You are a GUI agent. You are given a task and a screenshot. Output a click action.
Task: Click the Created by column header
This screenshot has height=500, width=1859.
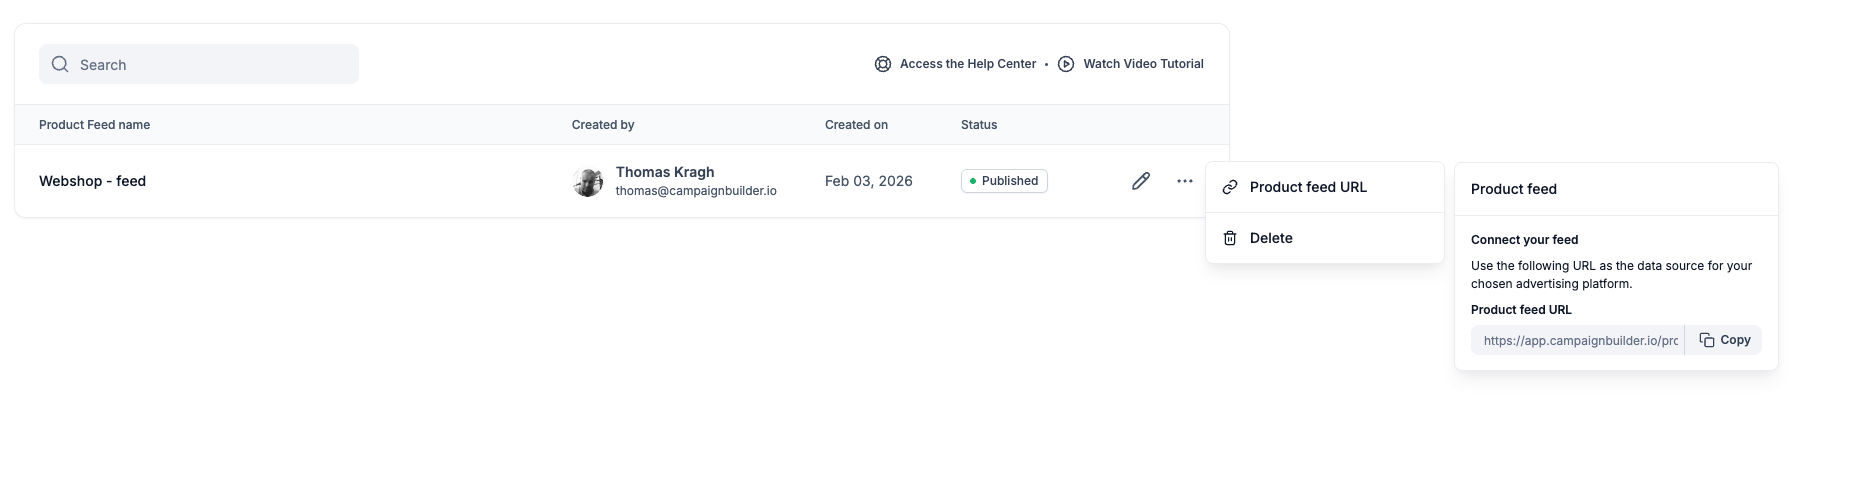tap(603, 125)
